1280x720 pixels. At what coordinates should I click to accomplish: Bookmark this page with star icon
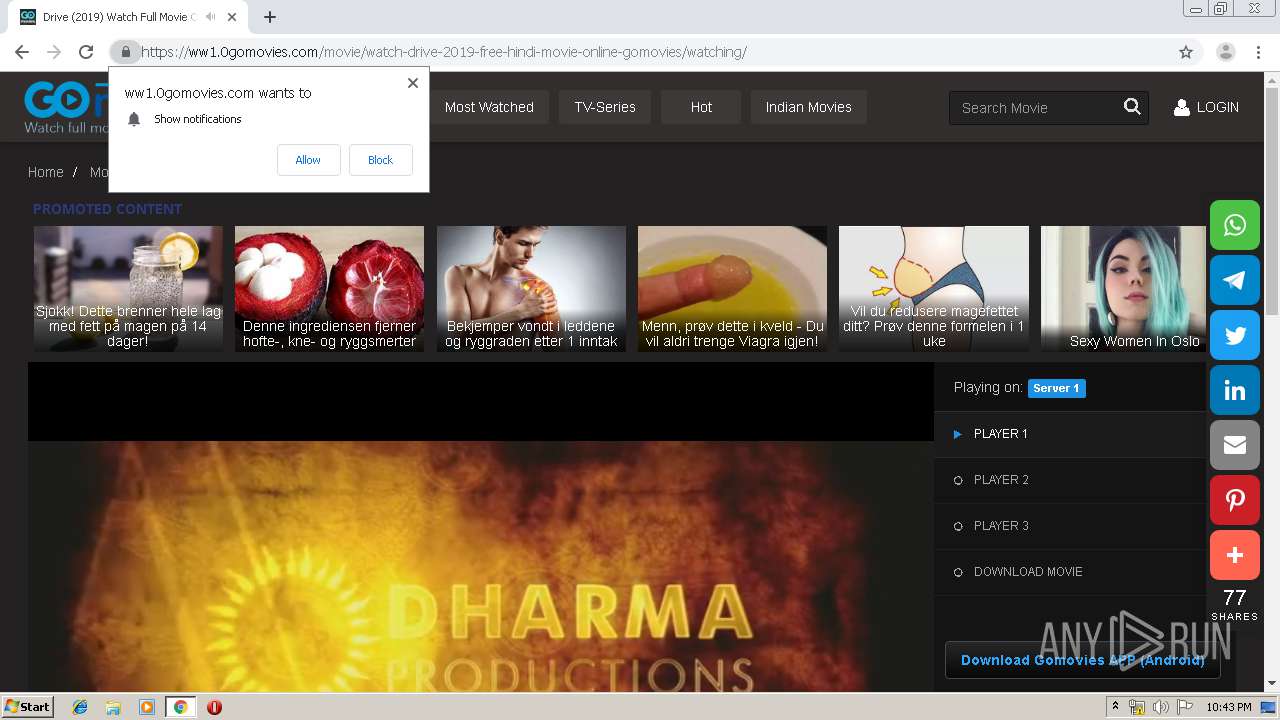pos(1186,52)
